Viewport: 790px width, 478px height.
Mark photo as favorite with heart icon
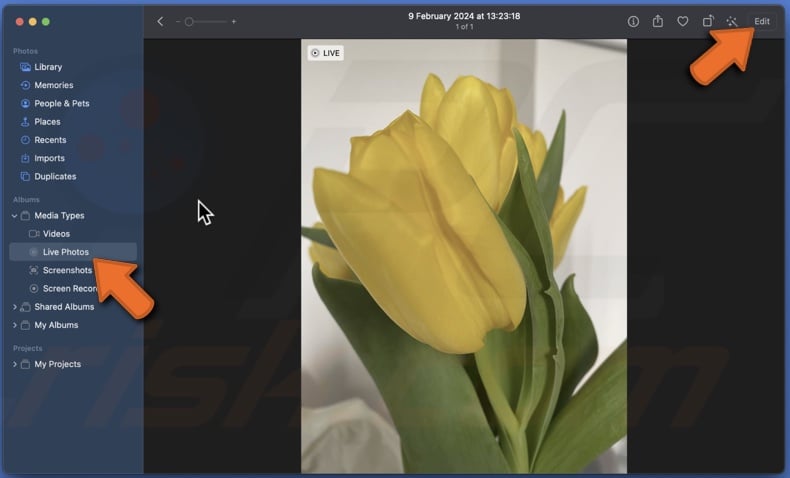click(x=683, y=21)
